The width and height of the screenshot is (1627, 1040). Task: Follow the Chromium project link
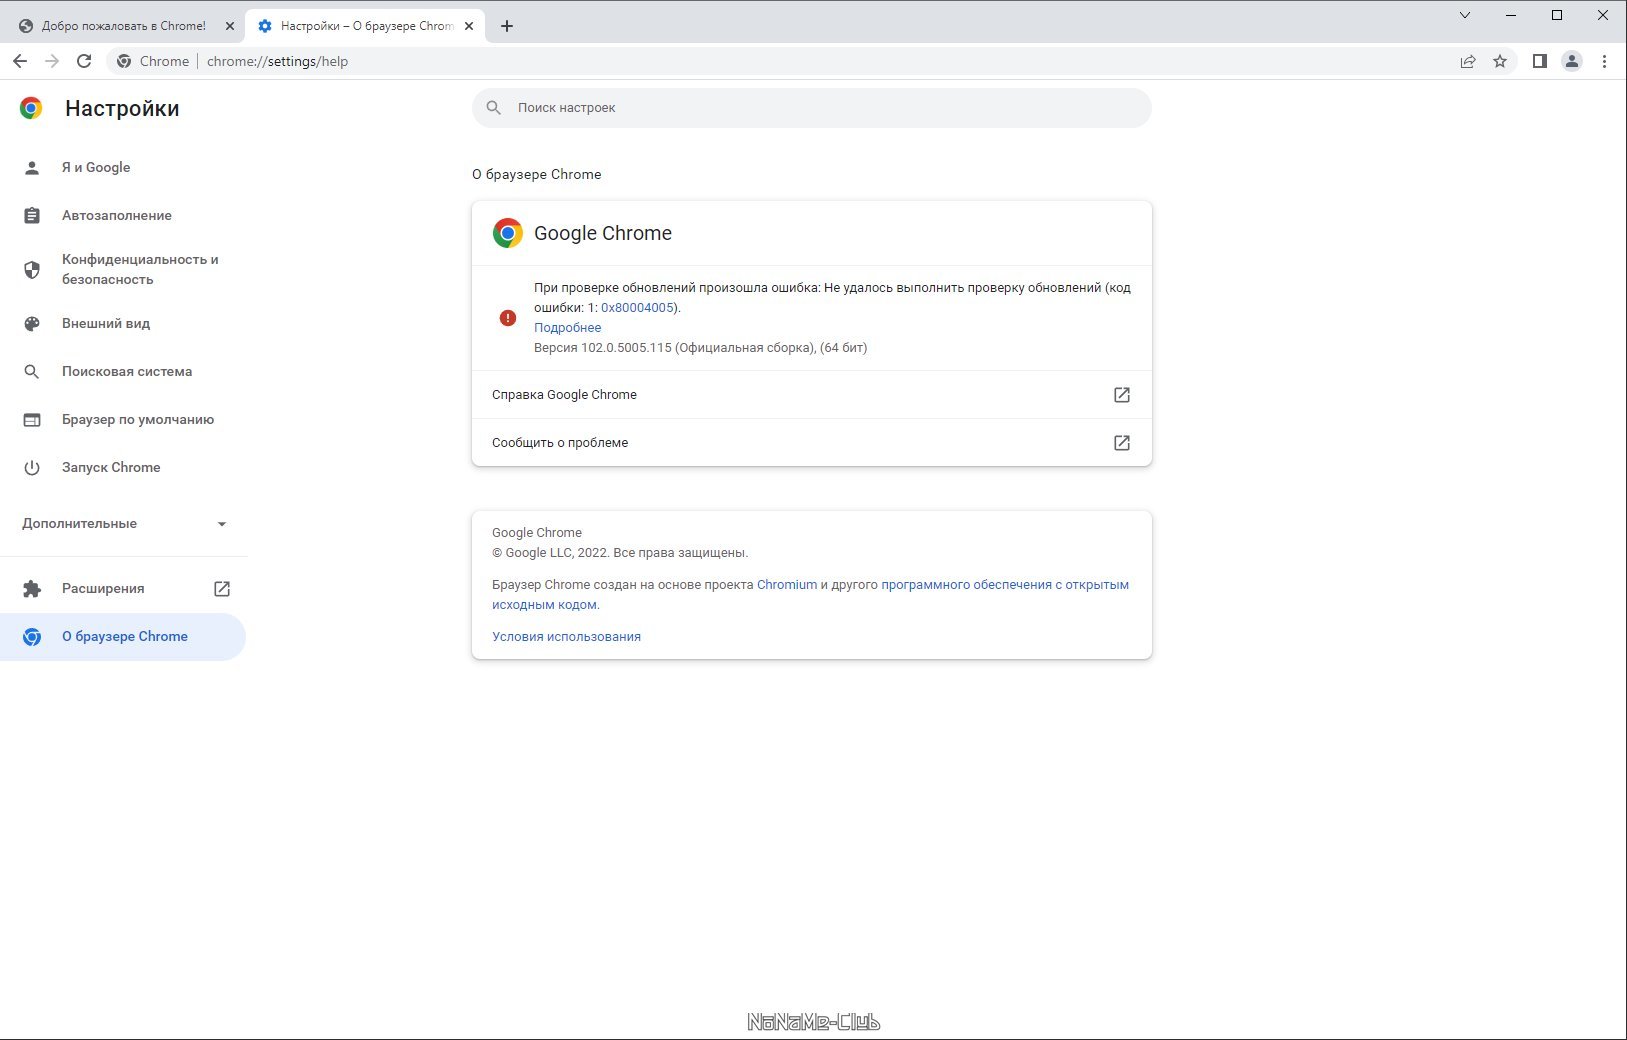coord(787,585)
